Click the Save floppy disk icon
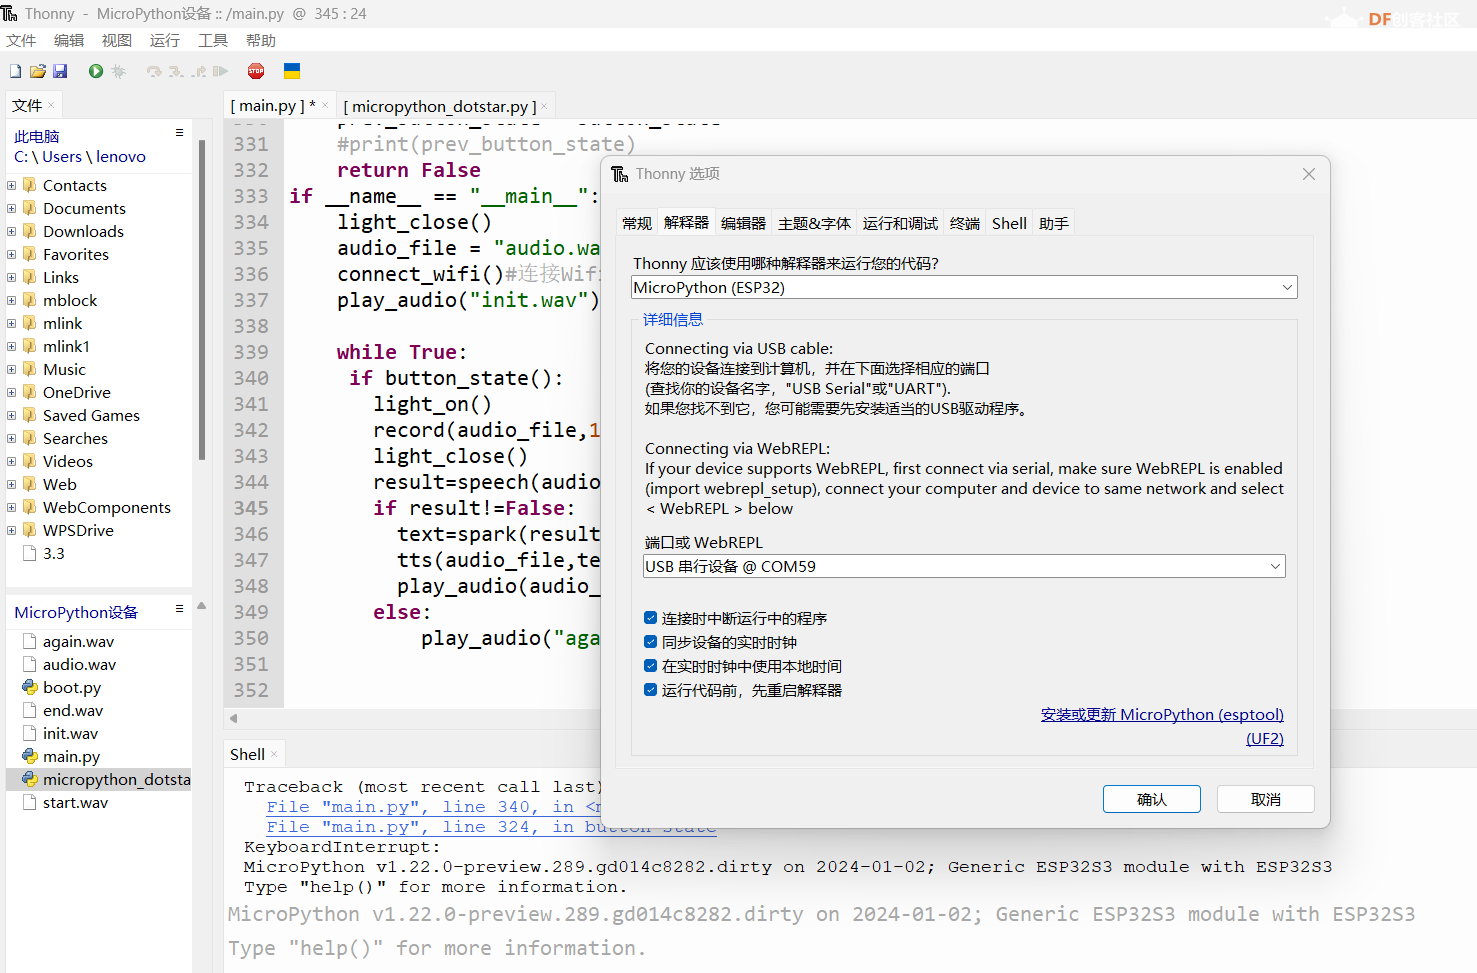This screenshot has width=1477, height=973. point(60,71)
